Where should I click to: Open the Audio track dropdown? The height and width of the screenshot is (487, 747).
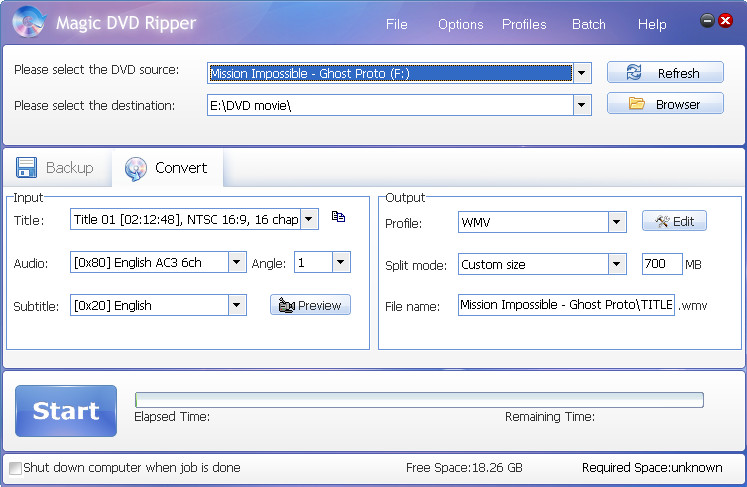pyautogui.click(x=237, y=262)
